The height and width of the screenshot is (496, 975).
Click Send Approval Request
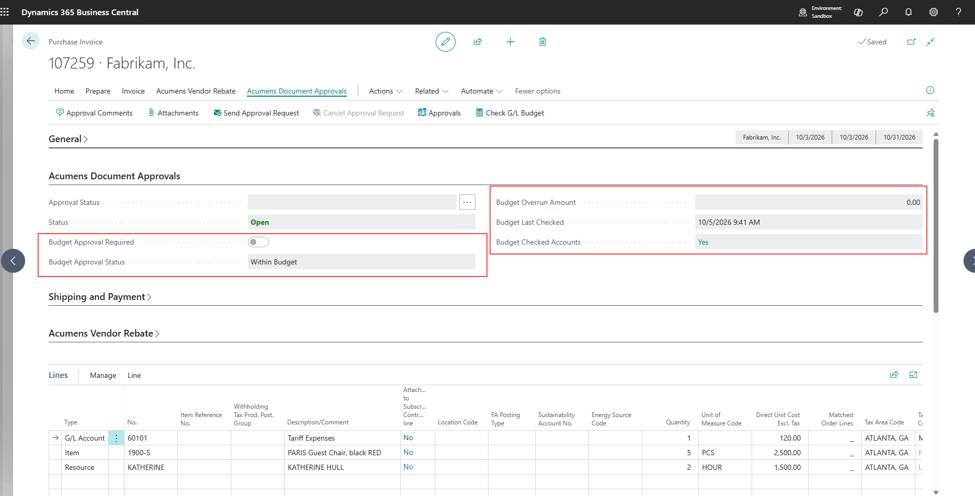point(256,113)
